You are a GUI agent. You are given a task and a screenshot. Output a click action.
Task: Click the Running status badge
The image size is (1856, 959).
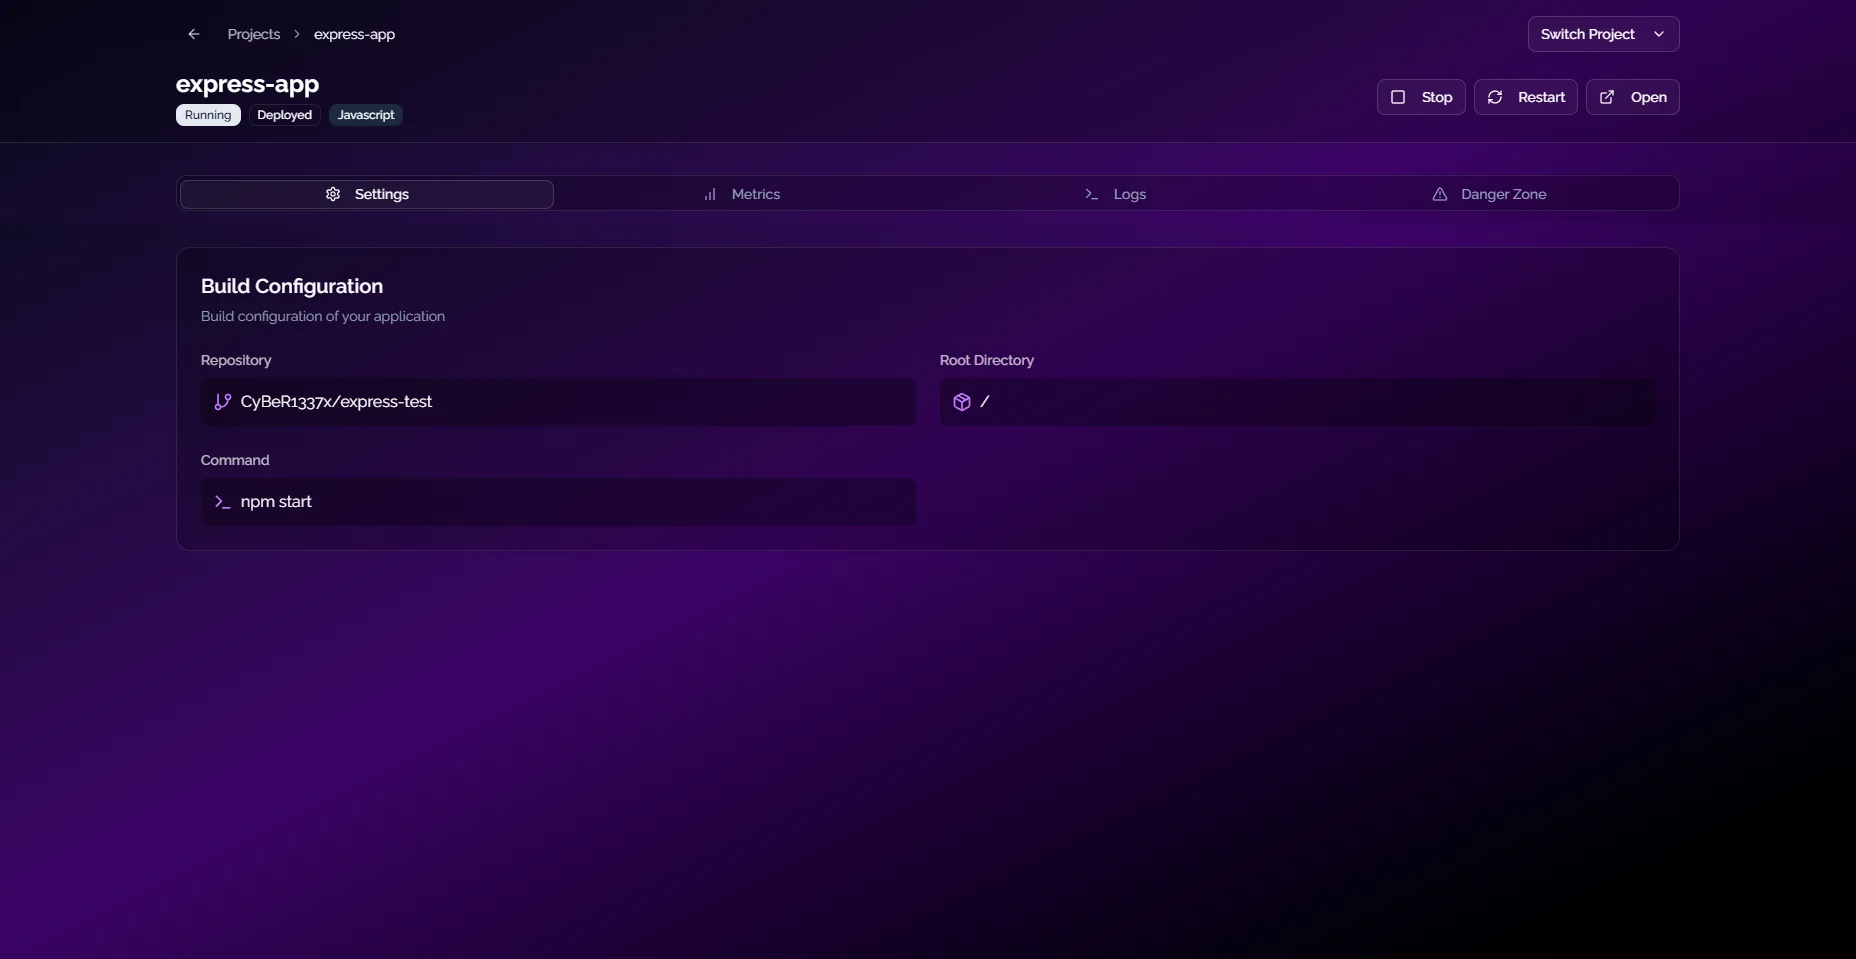(x=208, y=115)
